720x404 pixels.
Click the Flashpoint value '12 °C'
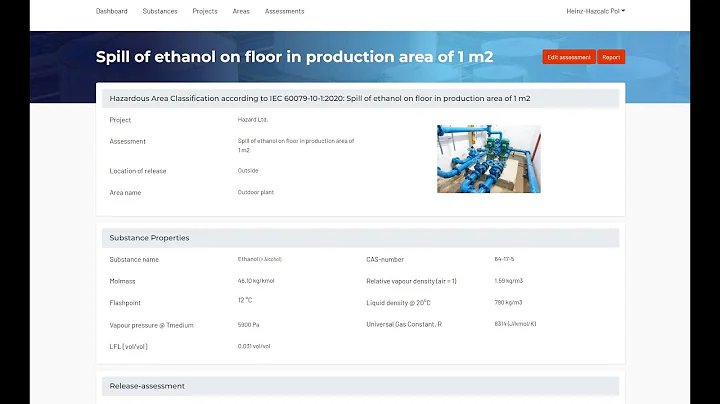245,300
